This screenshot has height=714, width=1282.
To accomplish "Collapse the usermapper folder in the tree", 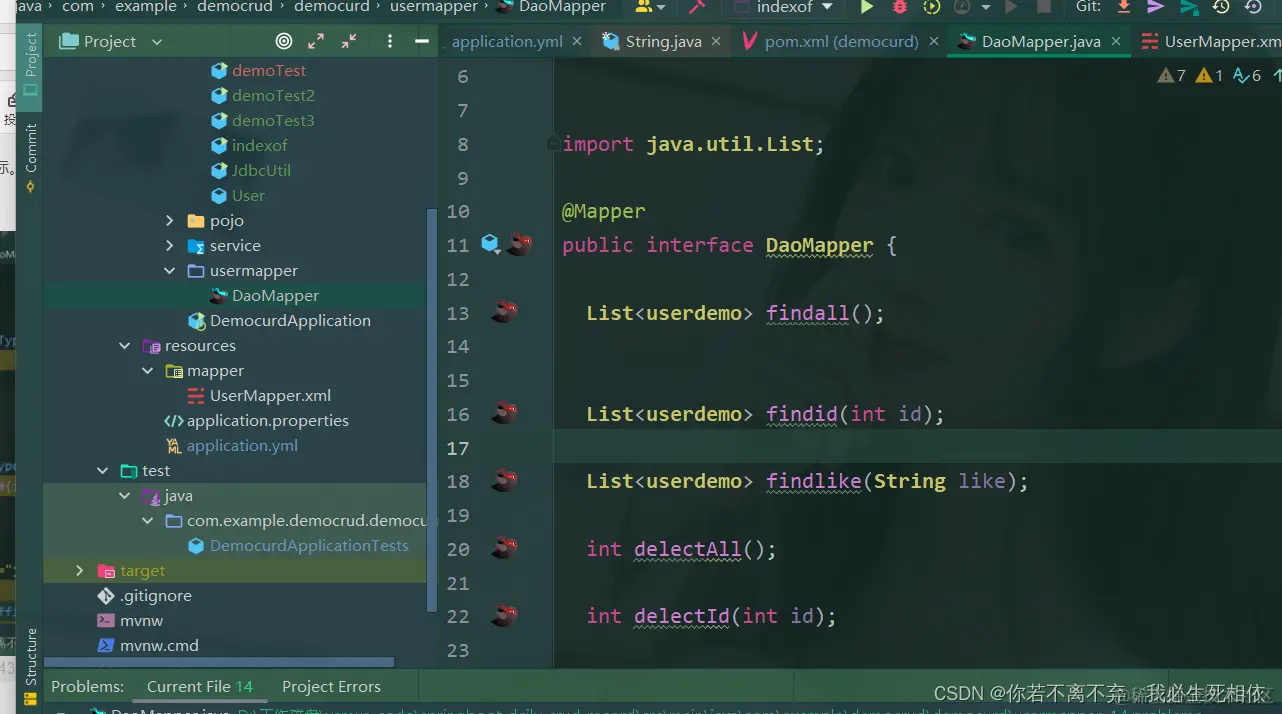I will point(170,271).
